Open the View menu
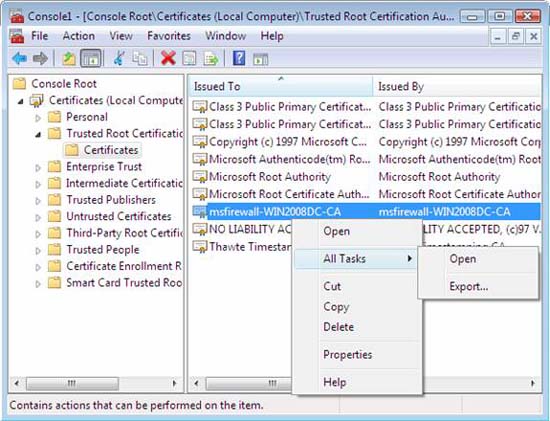Viewport: 550px width, 421px height. (121, 36)
